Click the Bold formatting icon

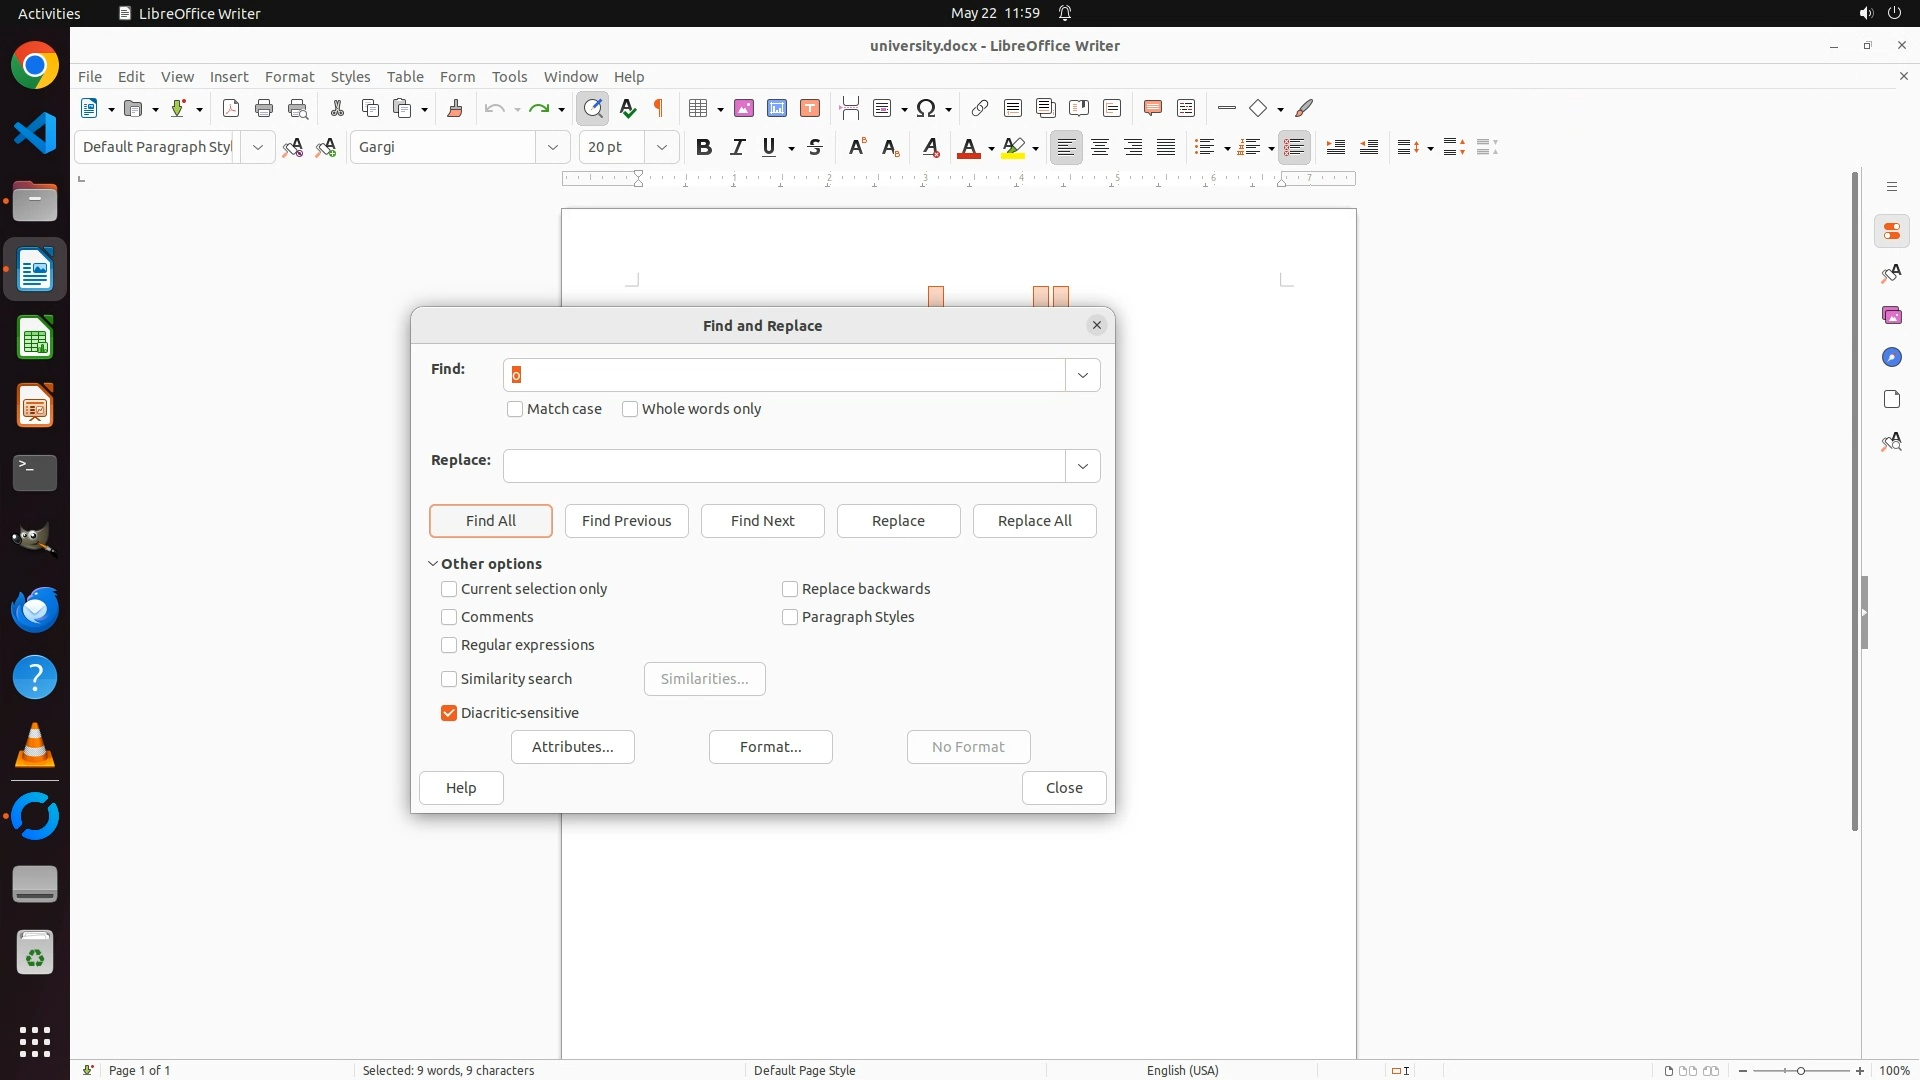704,147
